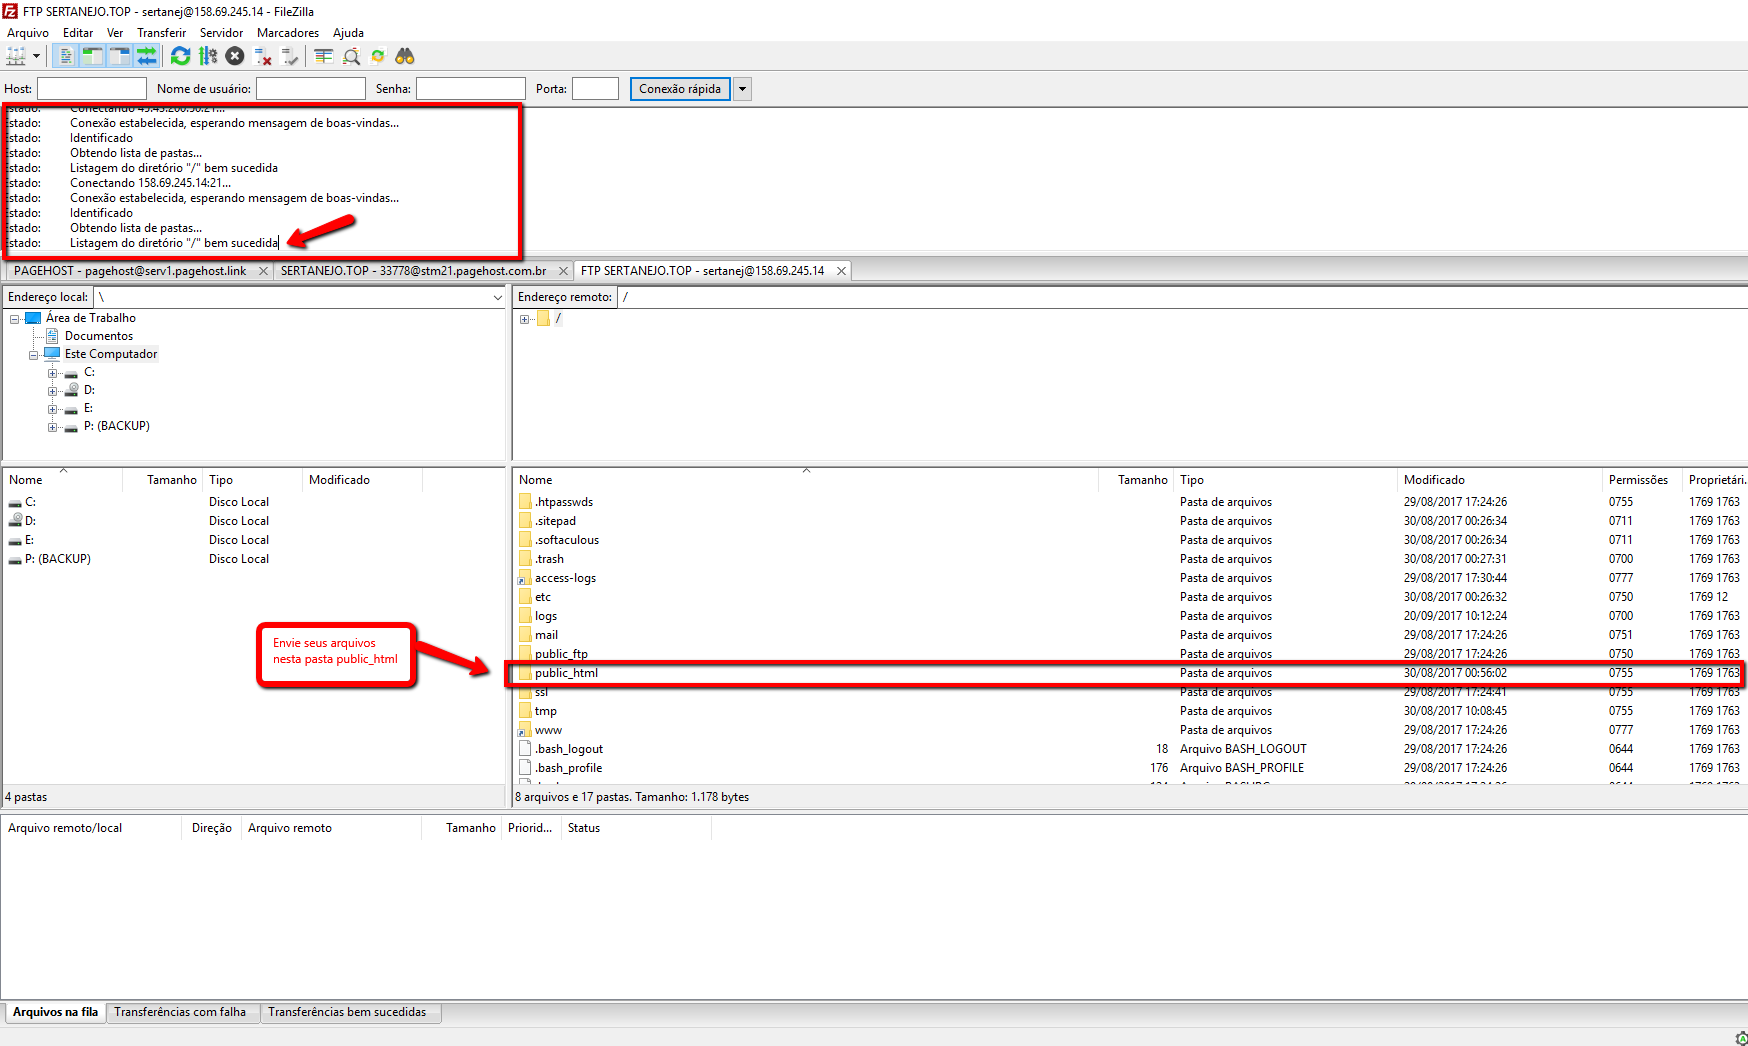The width and height of the screenshot is (1748, 1046).
Task: Toggle transfer queue display
Action: click(147, 56)
